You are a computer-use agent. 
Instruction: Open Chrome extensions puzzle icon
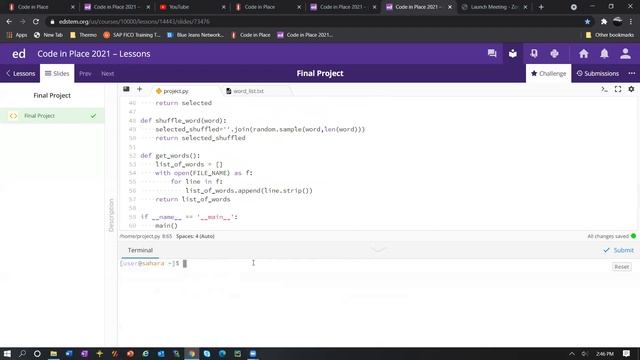[604, 21]
